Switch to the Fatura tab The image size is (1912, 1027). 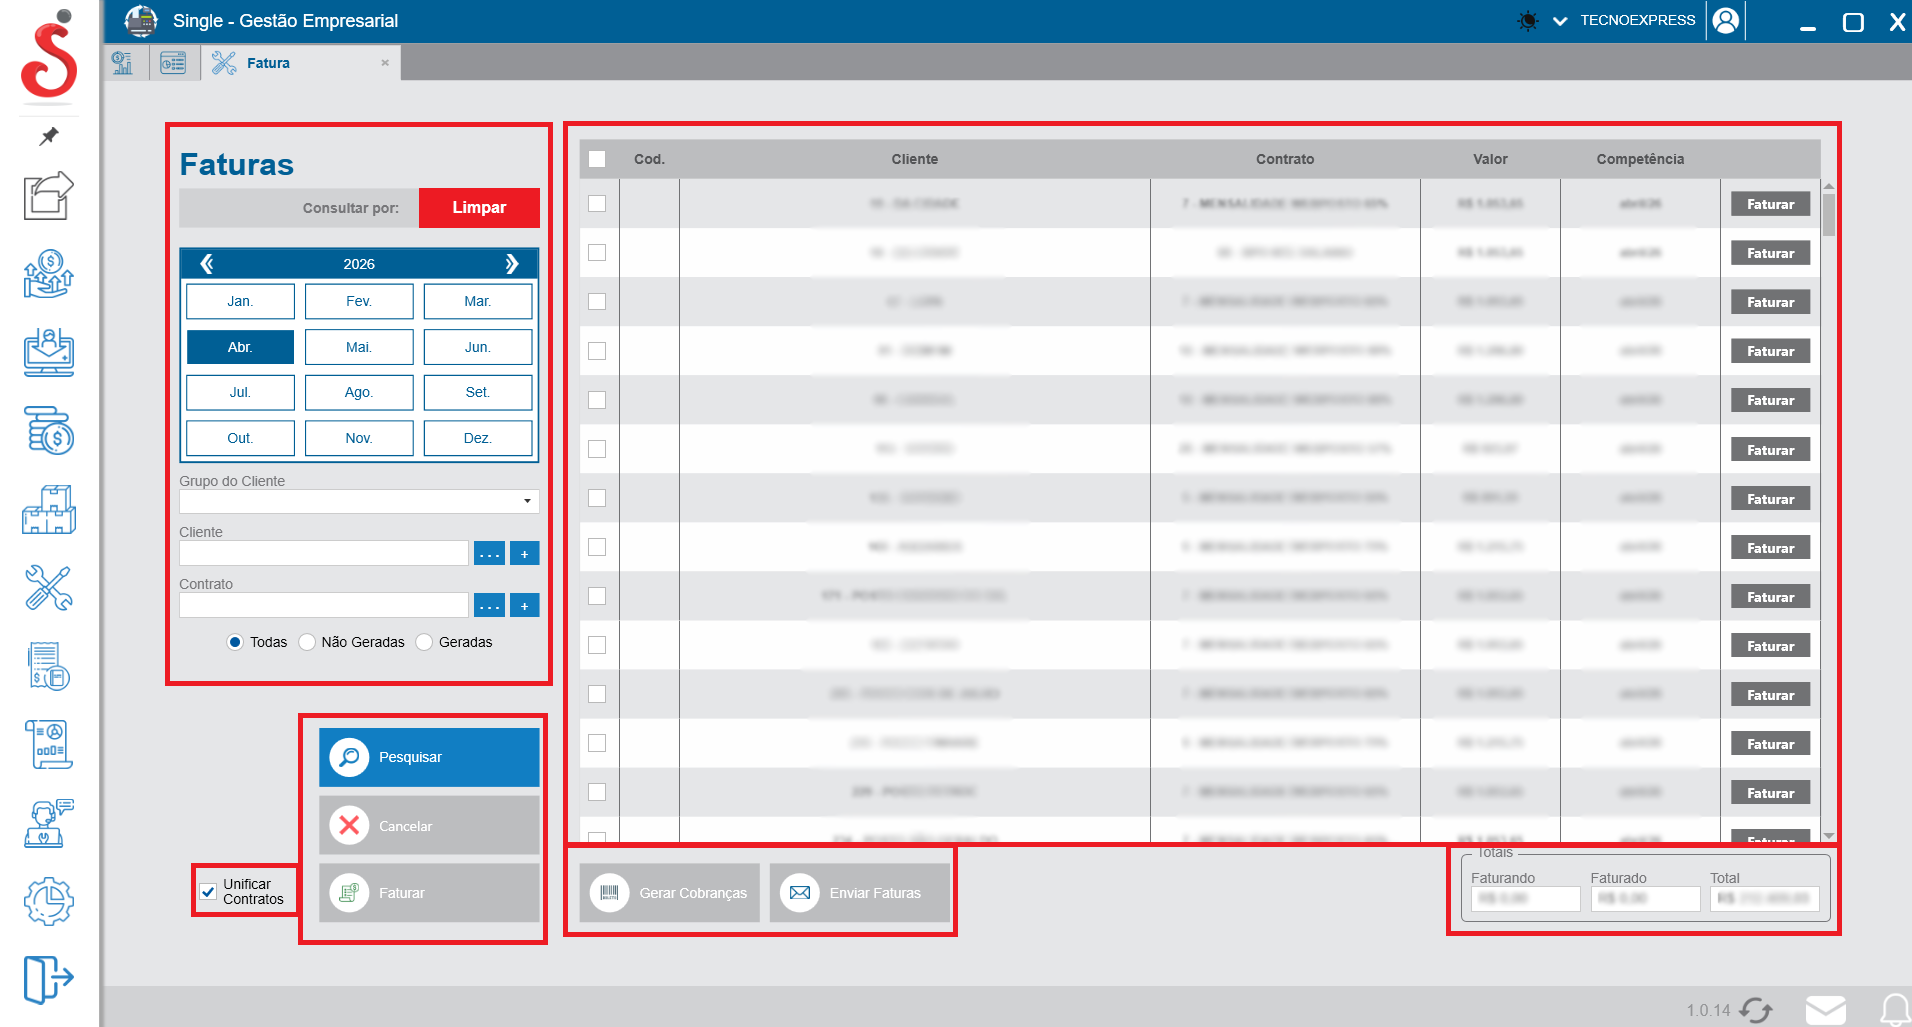click(x=268, y=63)
